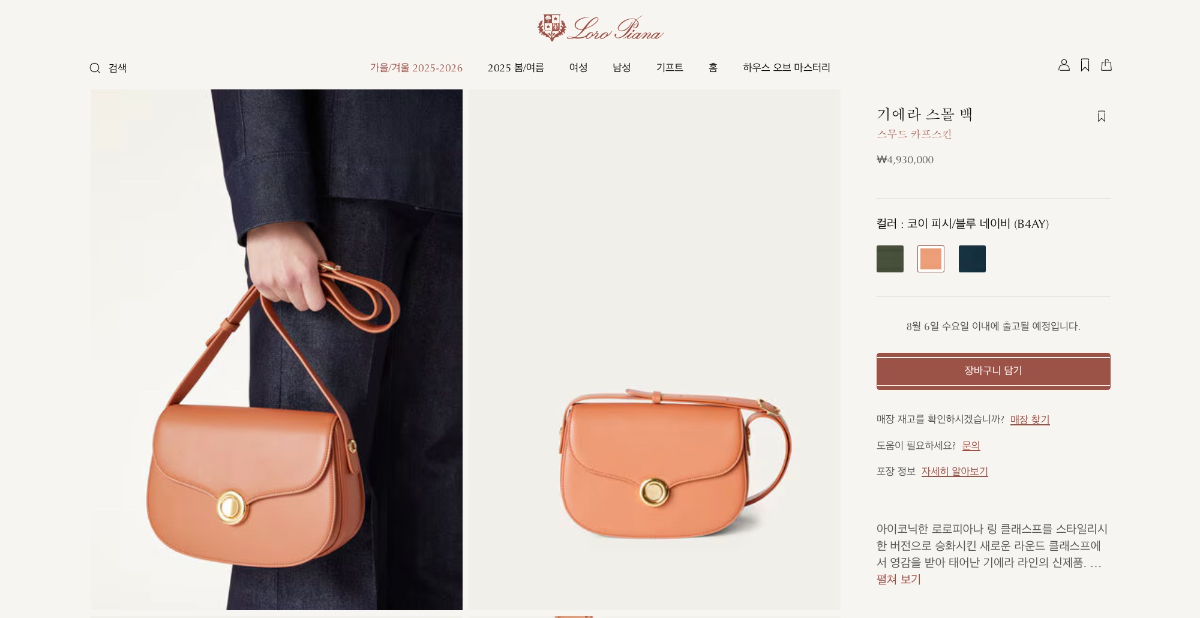Expand description with 펼쳐 보기
Screen dimensions: 1200x618
click(x=899, y=579)
